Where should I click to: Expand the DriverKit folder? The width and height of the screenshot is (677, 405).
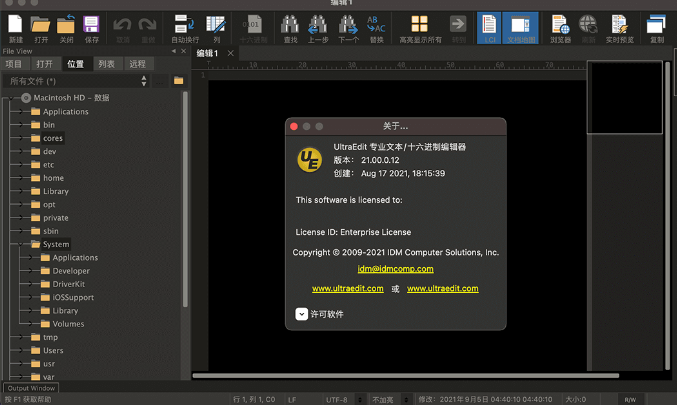coord(30,284)
